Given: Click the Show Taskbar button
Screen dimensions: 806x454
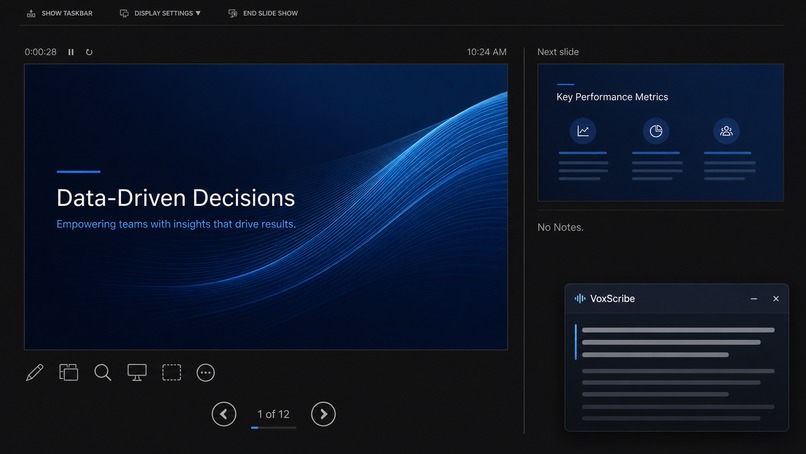Looking at the screenshot, I should tap(59, 13).
